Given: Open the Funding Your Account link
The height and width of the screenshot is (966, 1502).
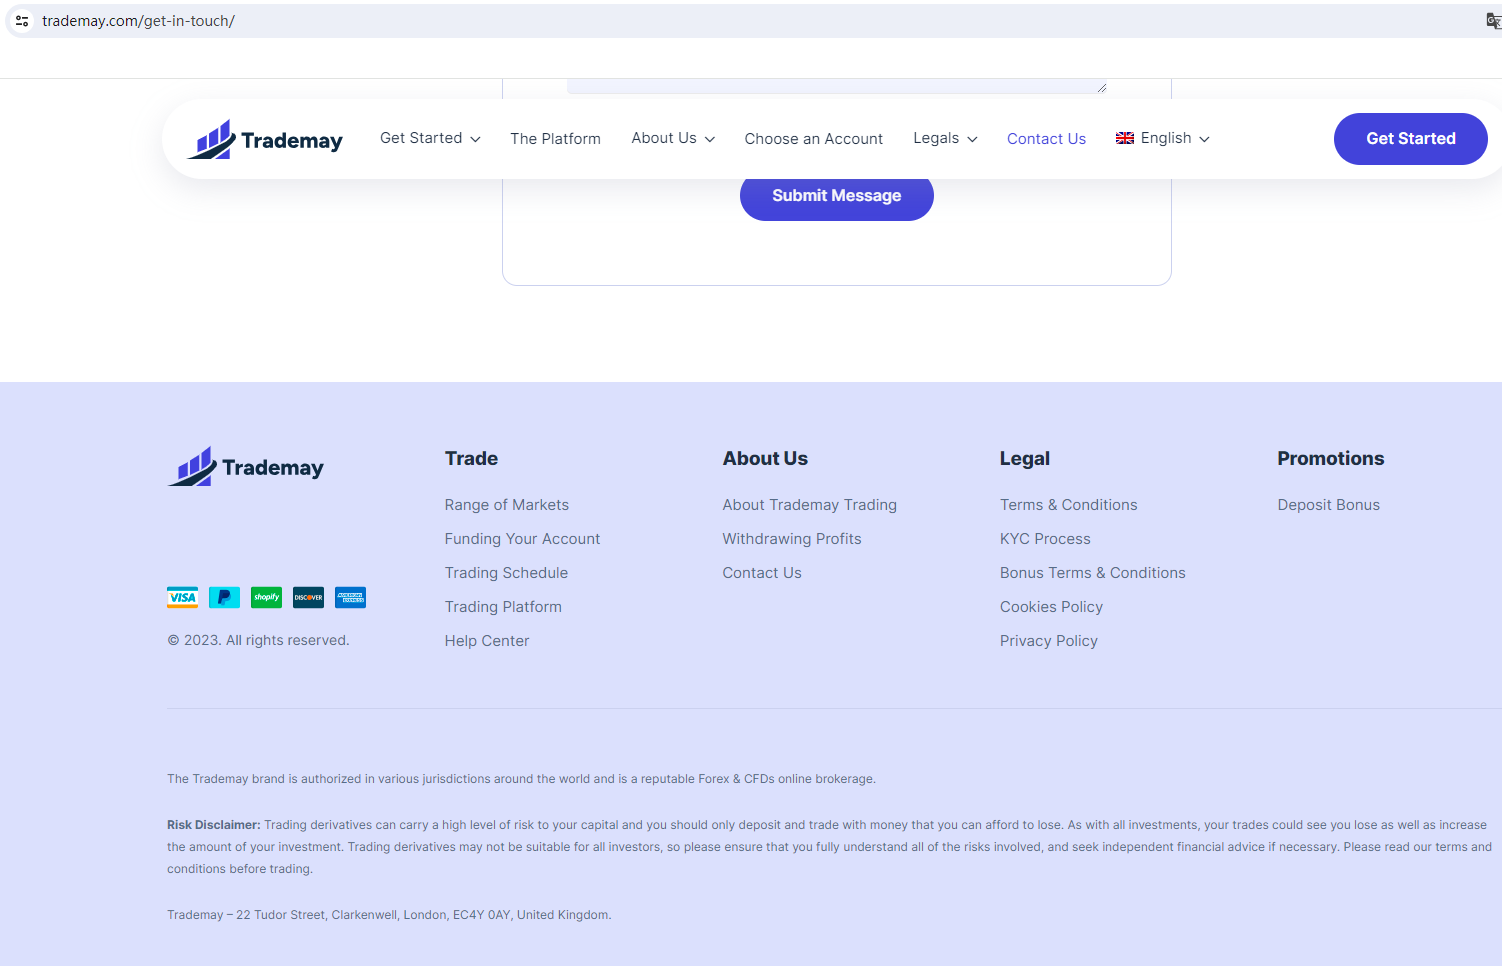Looking at the screenshot, I should [523, 539].
